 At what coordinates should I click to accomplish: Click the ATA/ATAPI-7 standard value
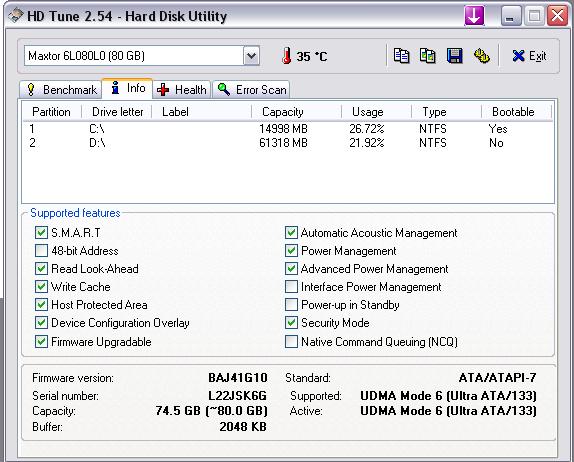(x=497, y=378)
